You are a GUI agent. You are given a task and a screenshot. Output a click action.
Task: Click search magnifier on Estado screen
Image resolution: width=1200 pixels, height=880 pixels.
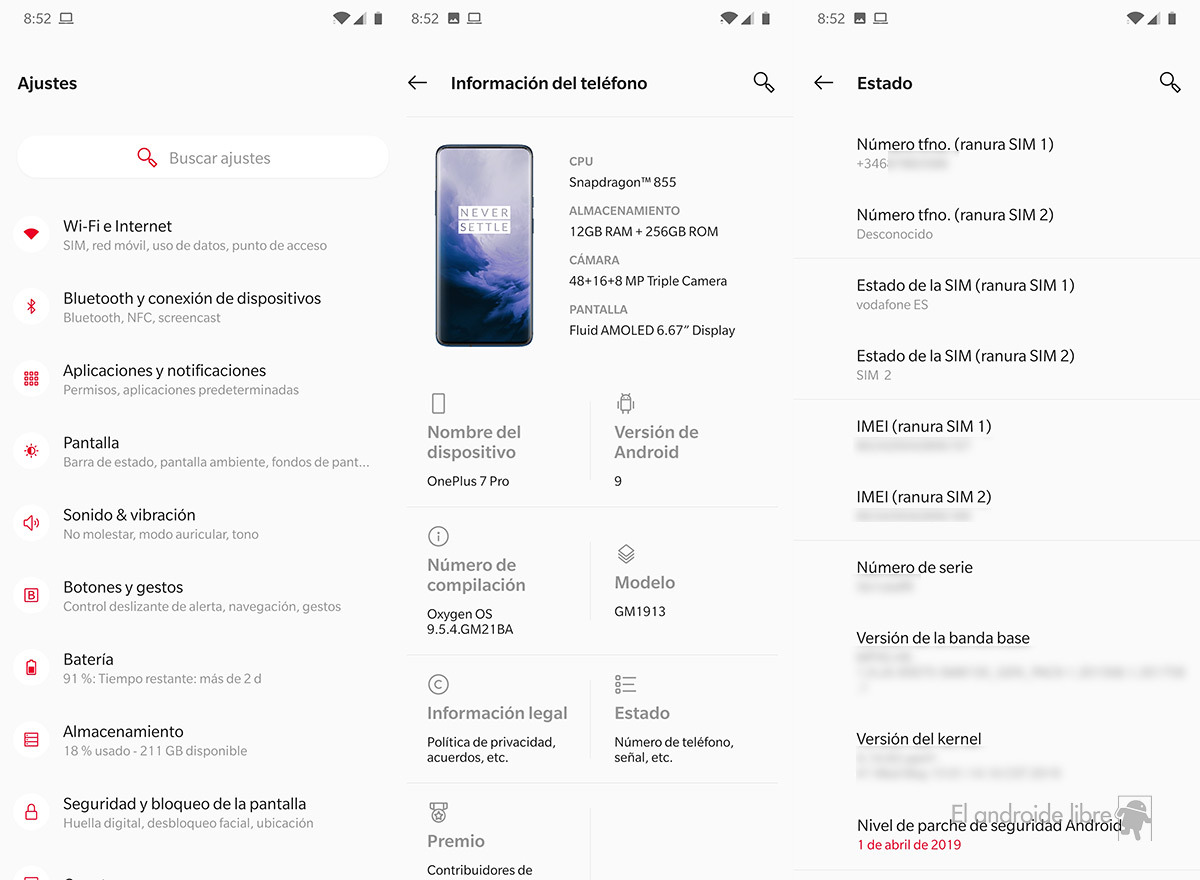click(1170, 83)
